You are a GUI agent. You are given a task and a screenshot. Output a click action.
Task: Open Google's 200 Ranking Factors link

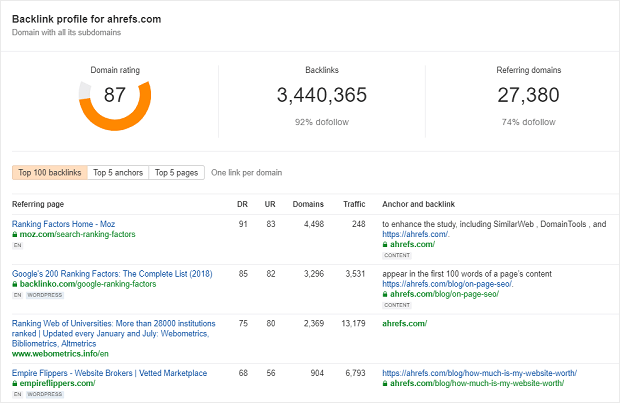point(112,274)
